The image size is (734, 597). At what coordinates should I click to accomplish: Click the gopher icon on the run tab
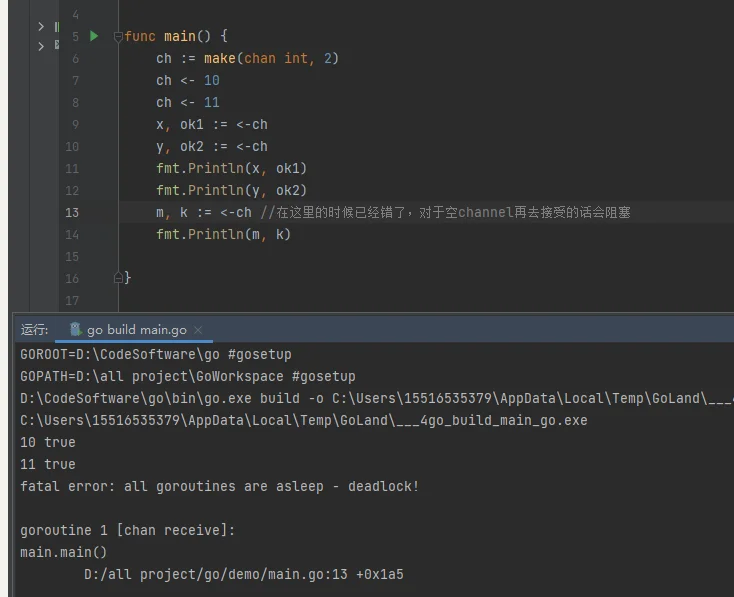coord(76,330)
